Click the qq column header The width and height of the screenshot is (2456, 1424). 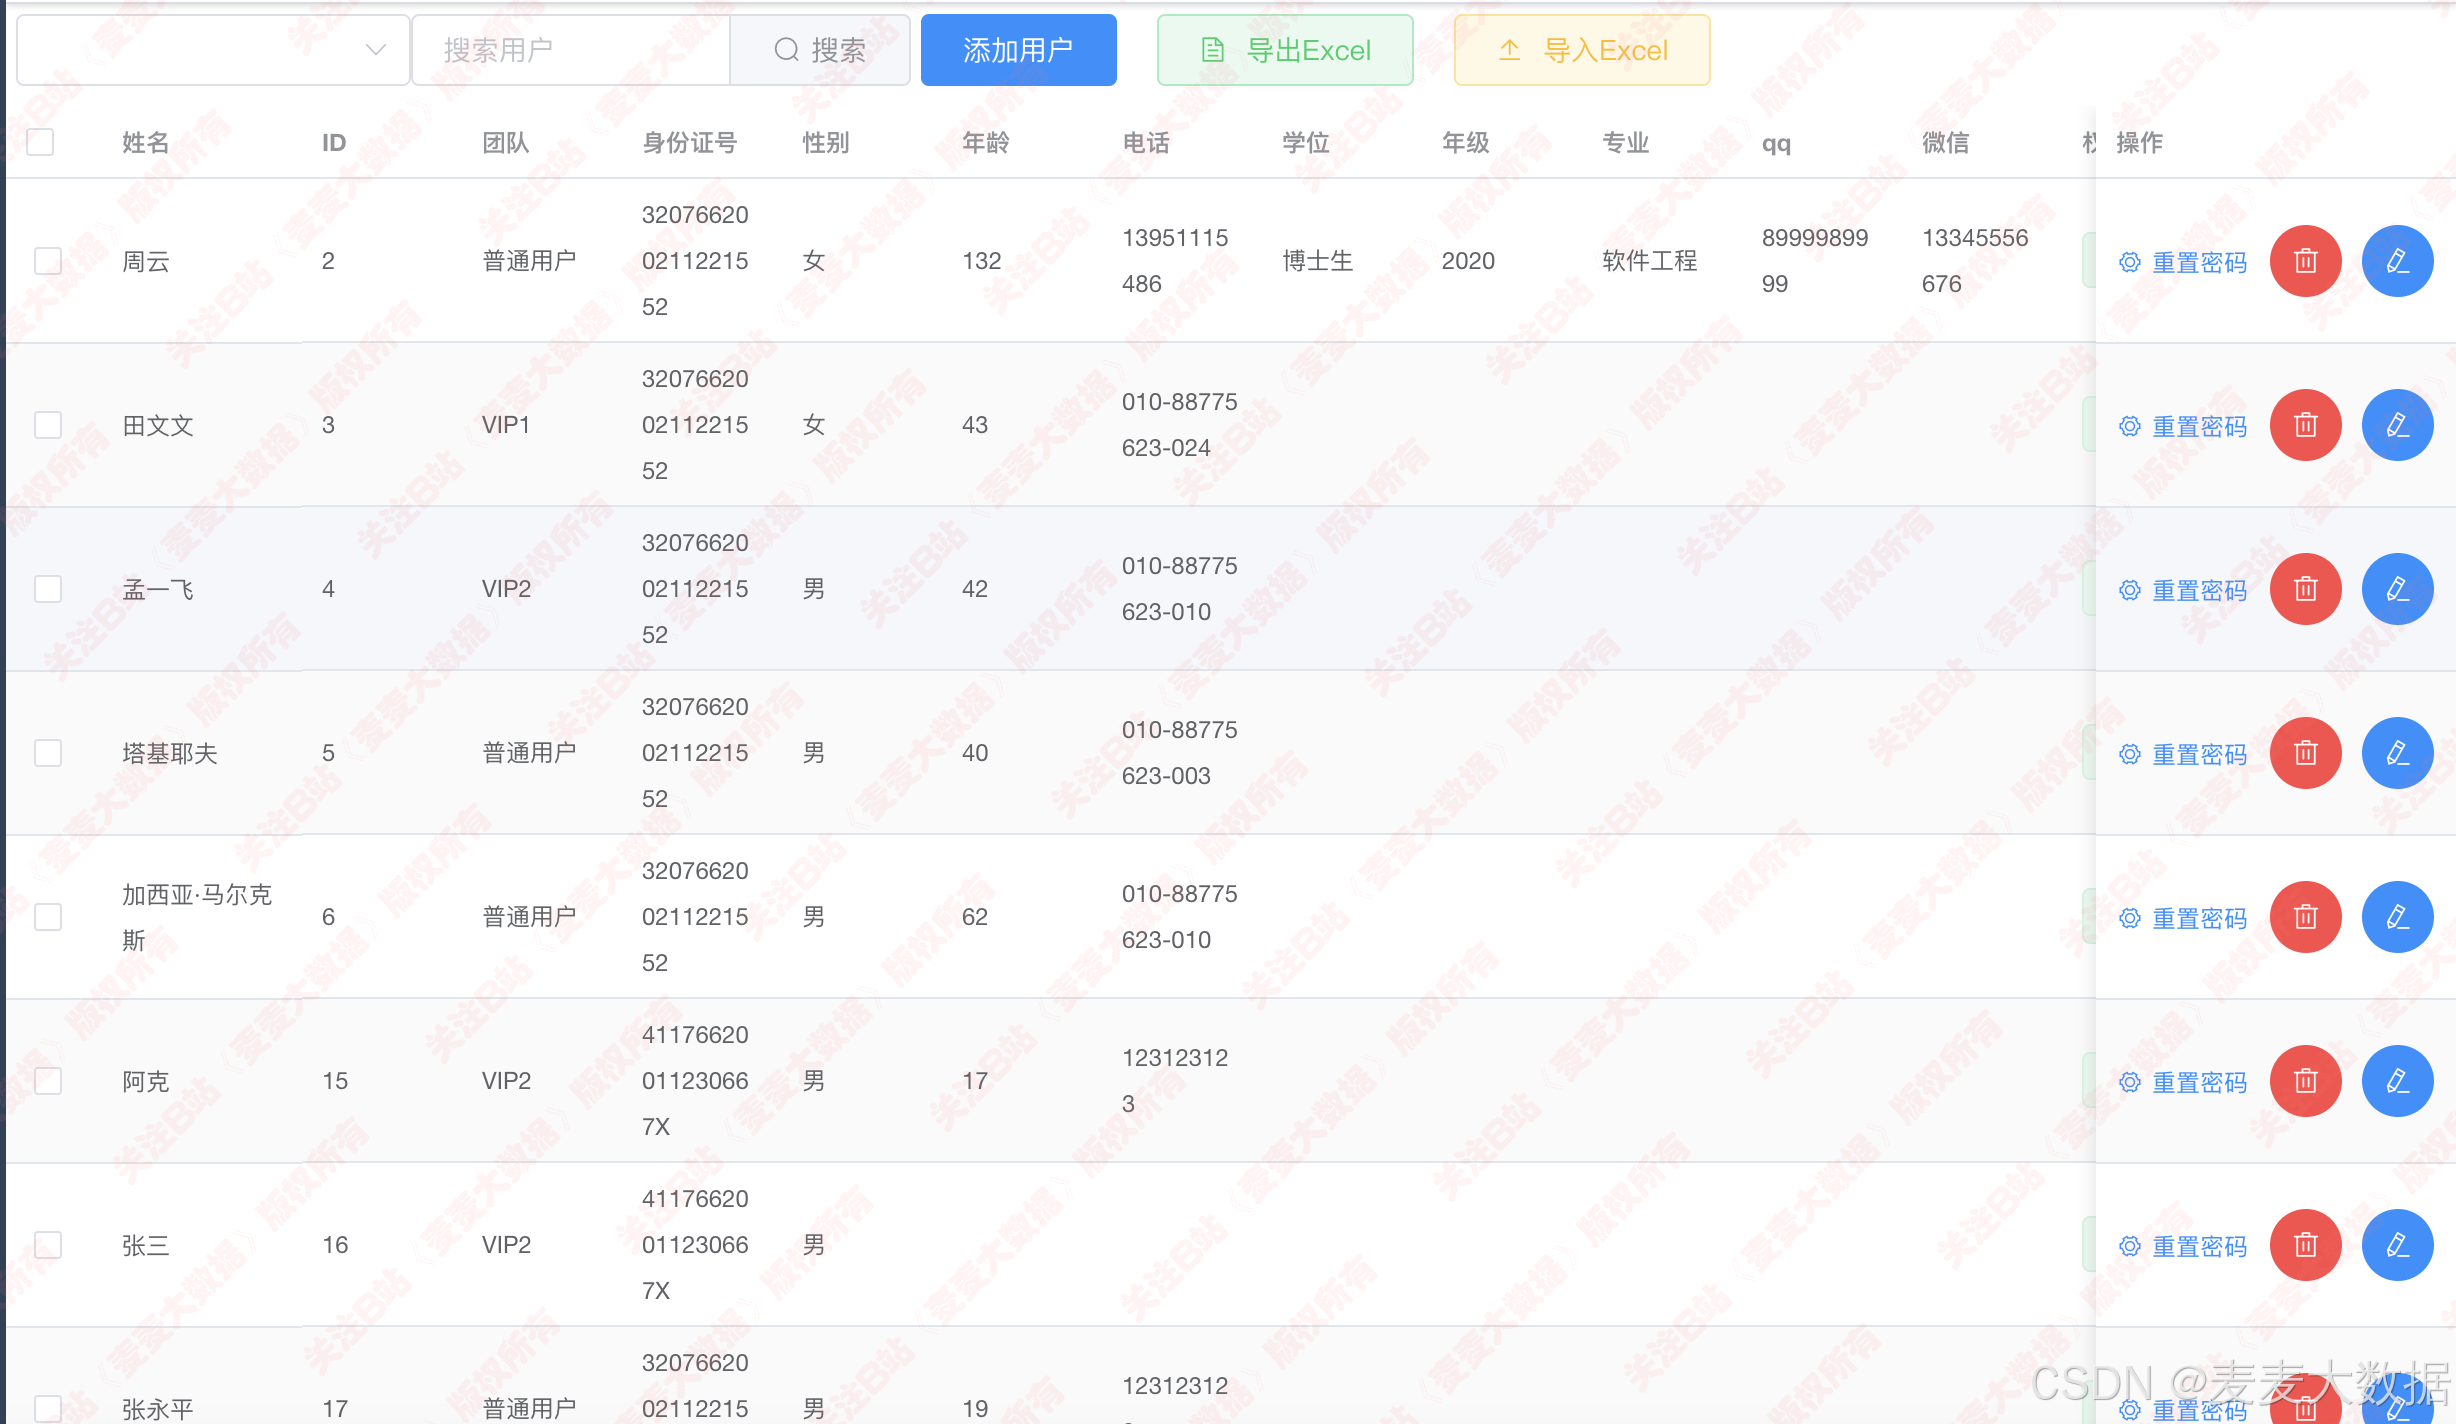(x=1776, y=144)
